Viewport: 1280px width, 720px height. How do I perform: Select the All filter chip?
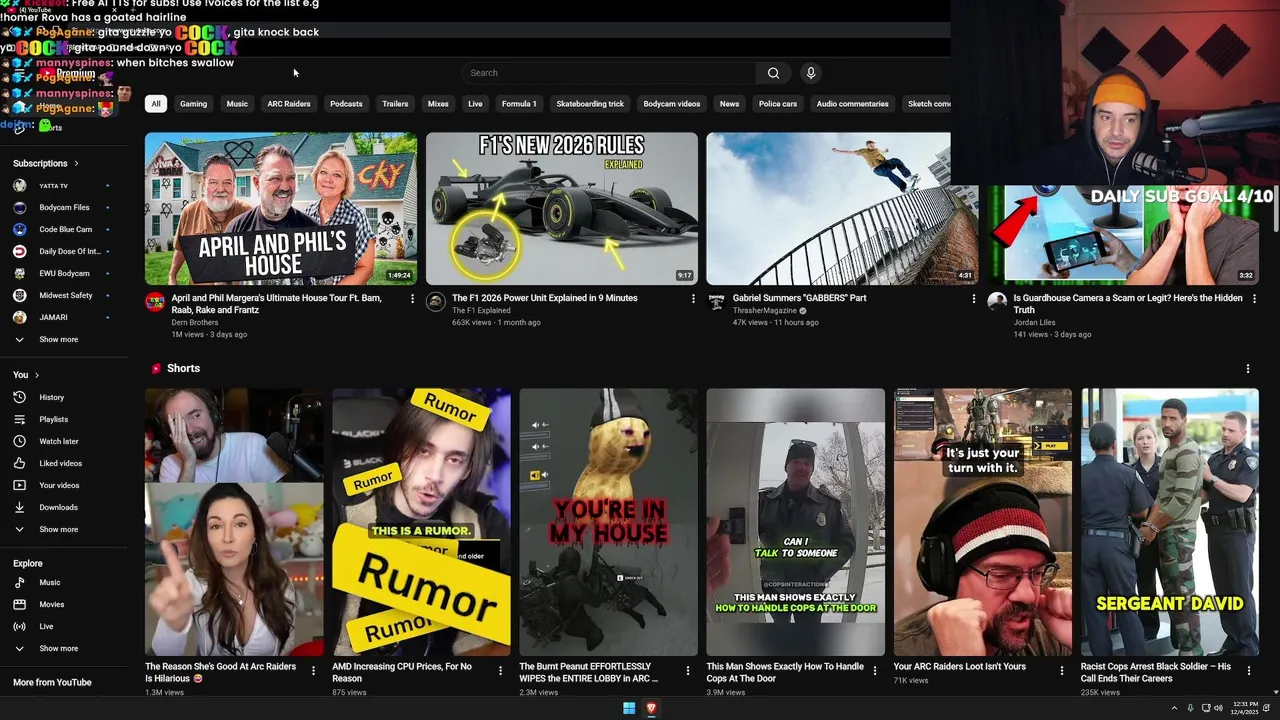click(x=155, y=104)
